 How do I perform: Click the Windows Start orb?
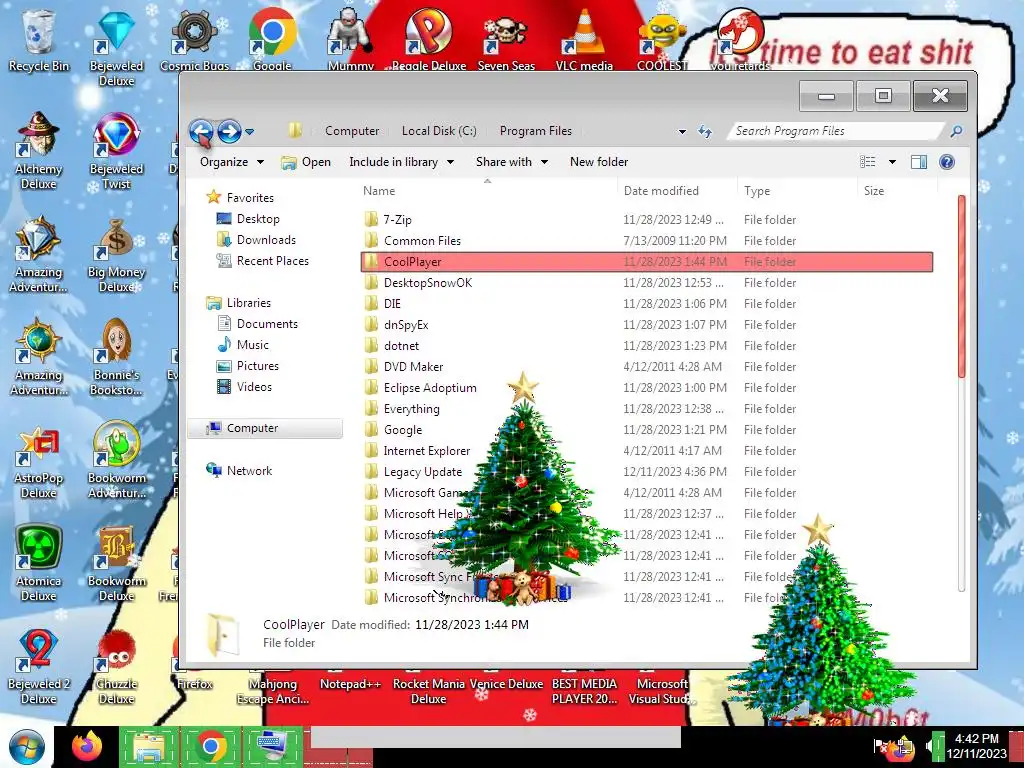pyautogui.click(x=26, y=747)
